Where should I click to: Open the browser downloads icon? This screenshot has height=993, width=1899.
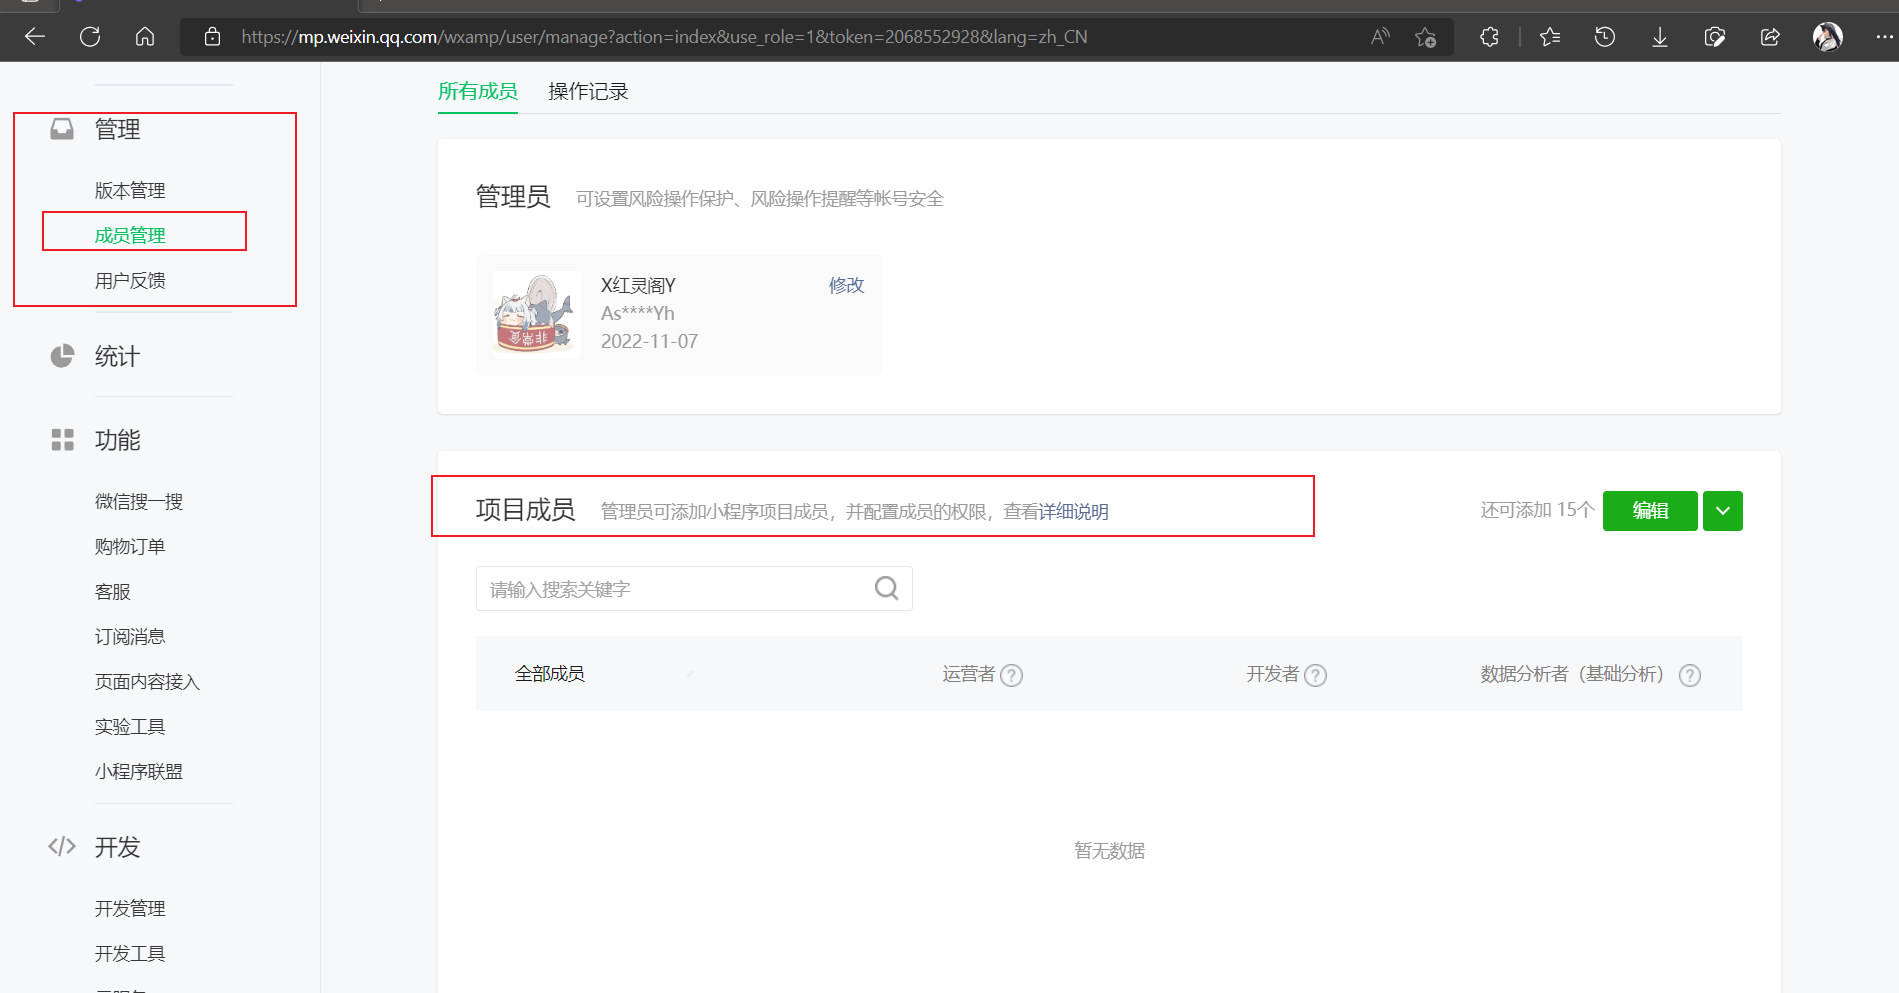click(x=1660, y=37)
